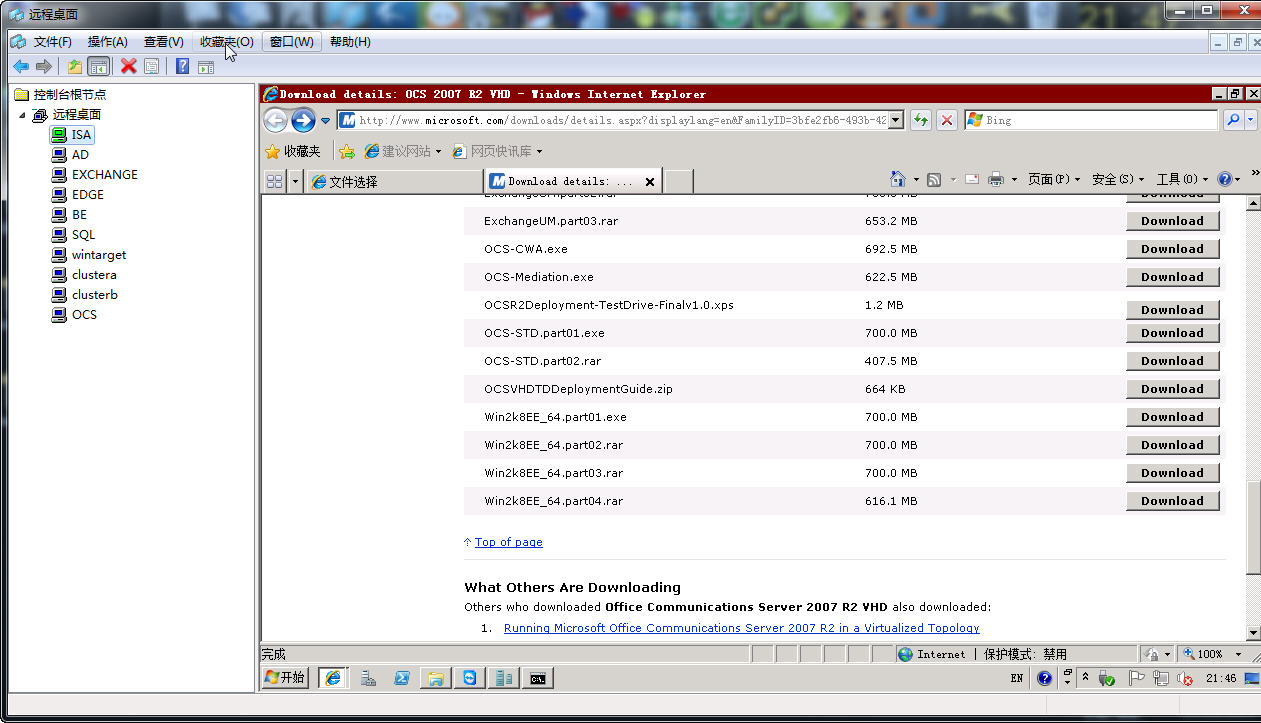
Task: Click the 开始 Start button
Action: 285,678
